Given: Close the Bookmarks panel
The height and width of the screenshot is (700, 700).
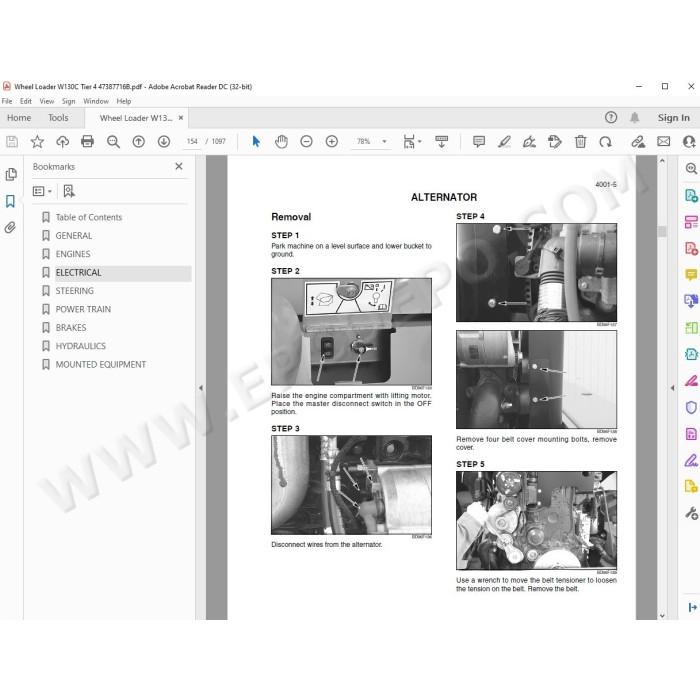Looking at the screenshot, I should pos(179,166).
